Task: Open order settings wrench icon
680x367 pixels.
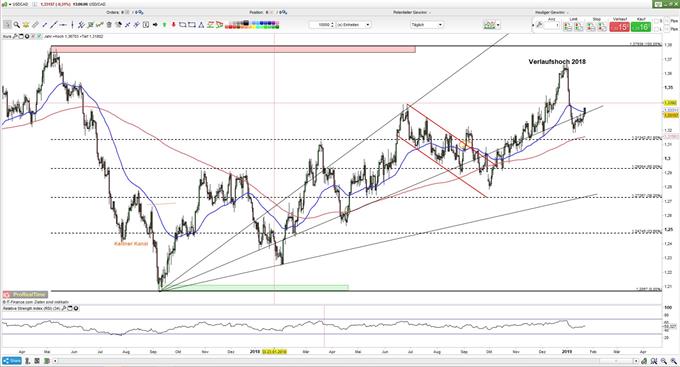Action: (x=539, y=25)
